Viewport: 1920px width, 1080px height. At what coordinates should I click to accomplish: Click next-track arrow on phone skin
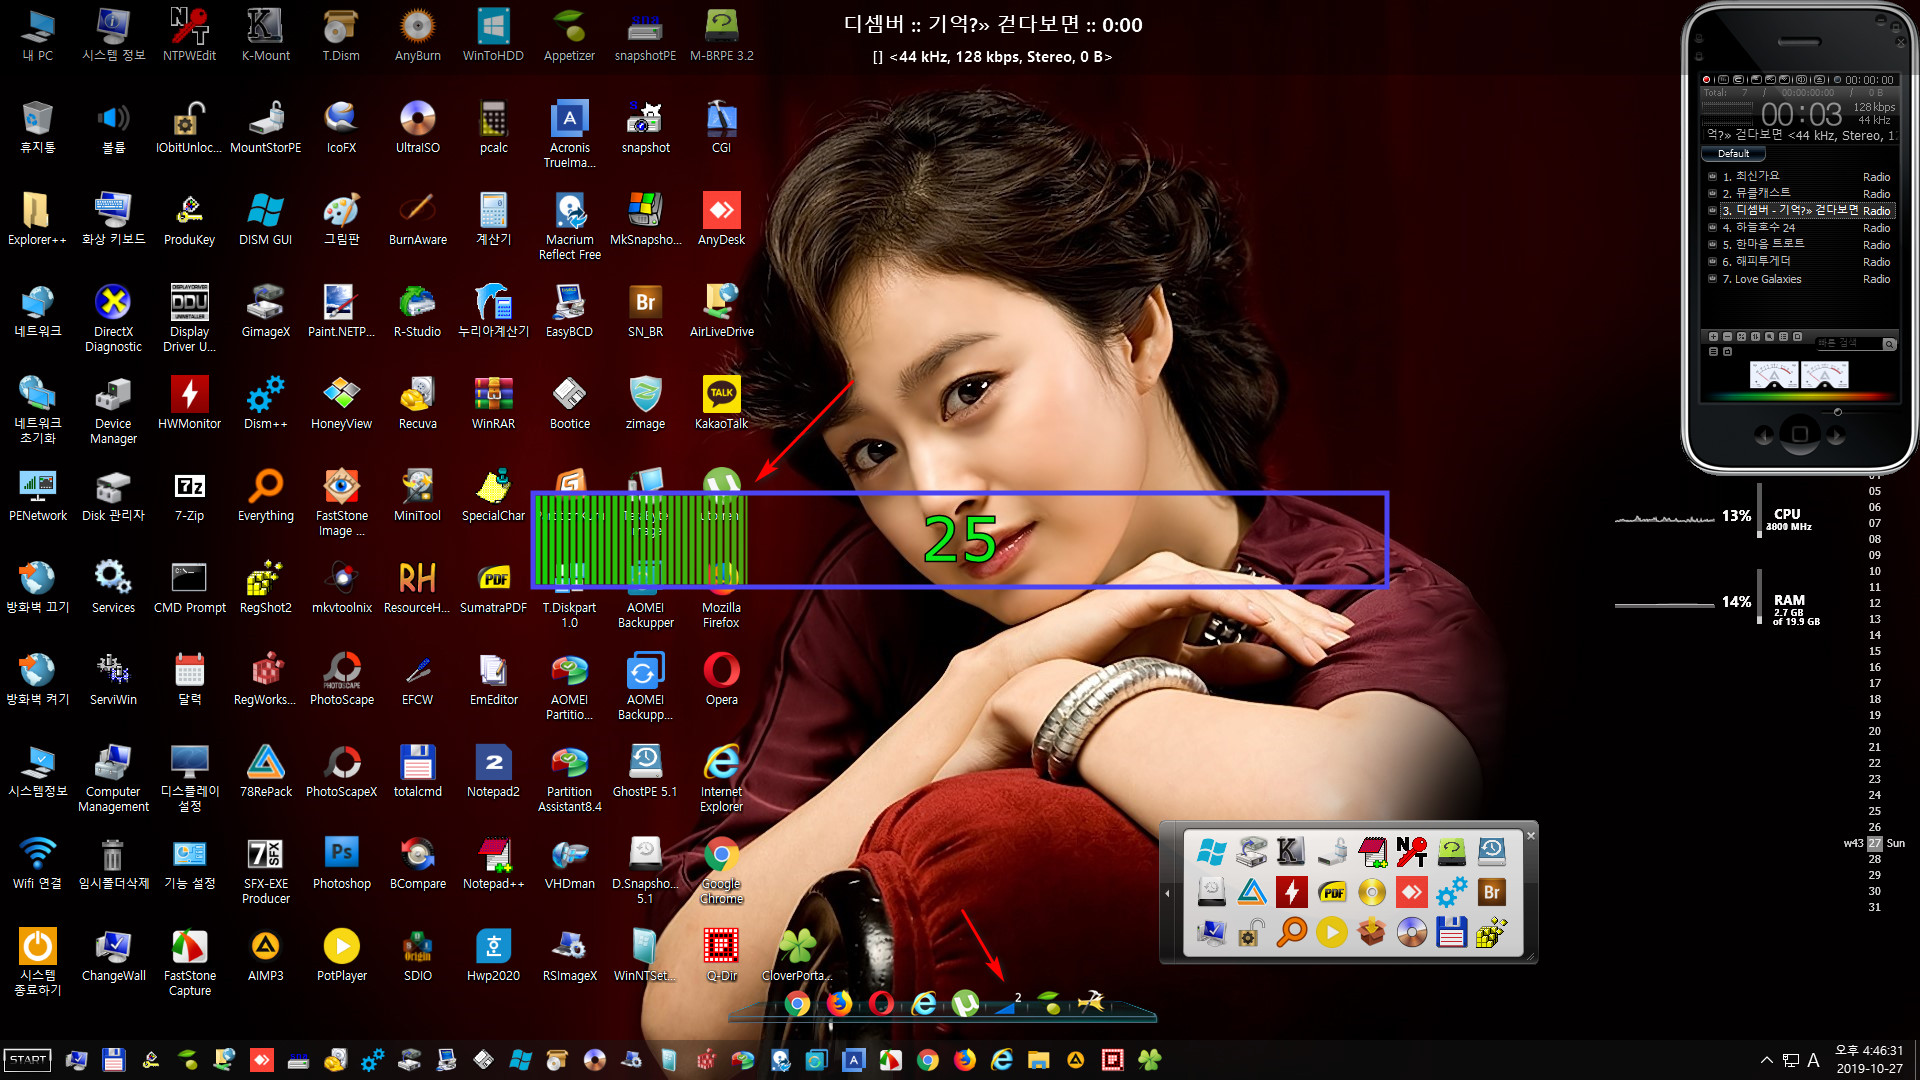1836,435
